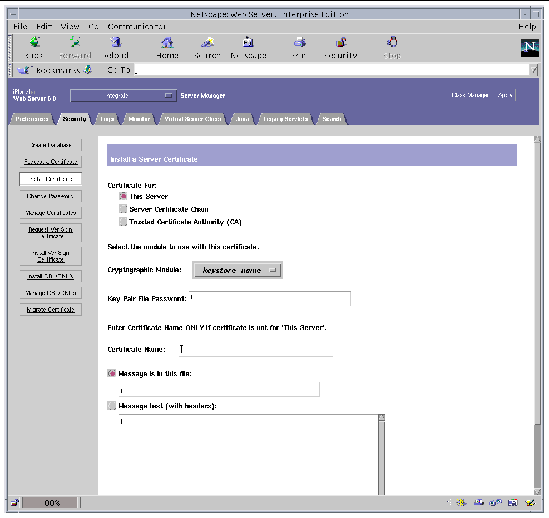Screen dimensions: 549x518
Task: Open Search from the browser toolbar
Action: click(208, 43)
